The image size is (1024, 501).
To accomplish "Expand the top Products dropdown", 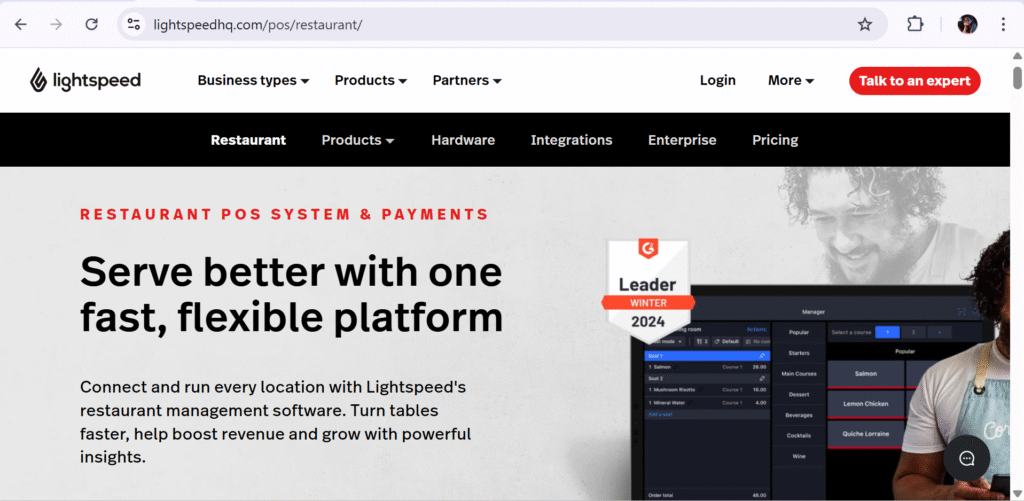I will tap(371, 80).
